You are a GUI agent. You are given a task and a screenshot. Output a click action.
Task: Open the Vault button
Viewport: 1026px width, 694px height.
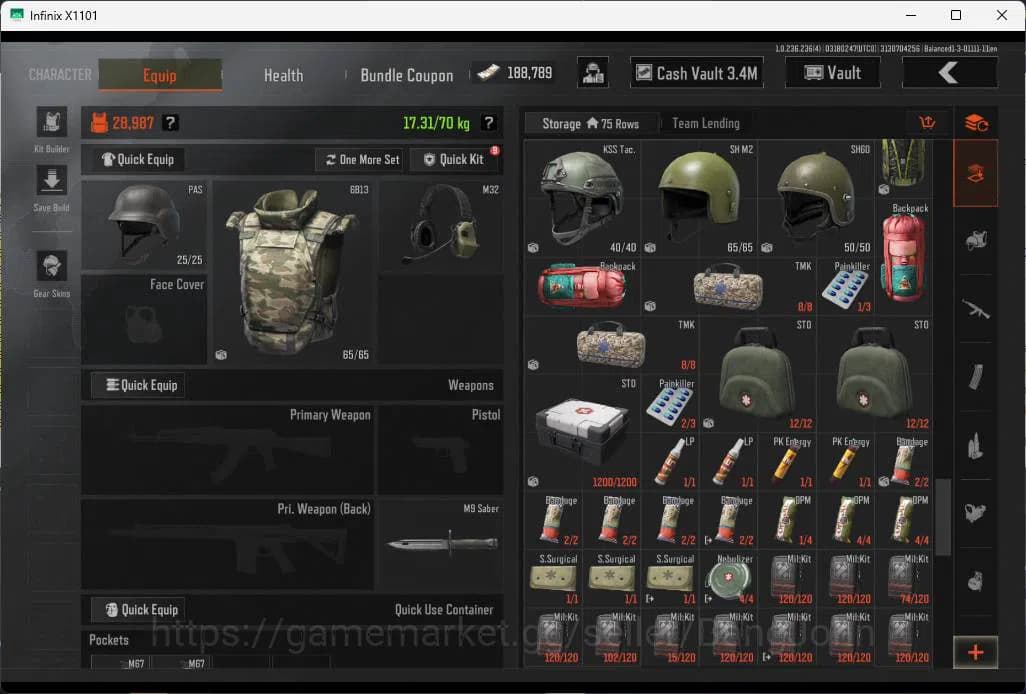832,73
